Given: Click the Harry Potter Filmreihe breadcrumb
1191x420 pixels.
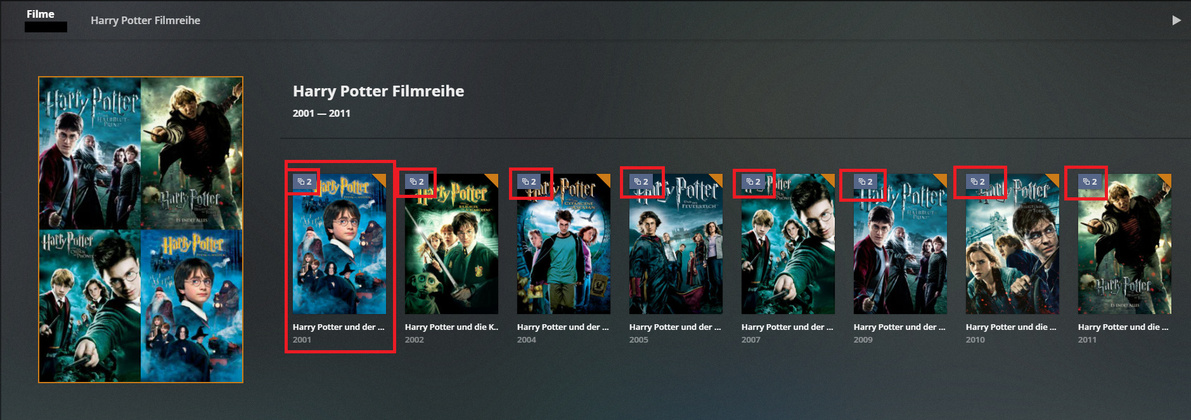Looking at the screenshot, I should (x=145, y=21).
